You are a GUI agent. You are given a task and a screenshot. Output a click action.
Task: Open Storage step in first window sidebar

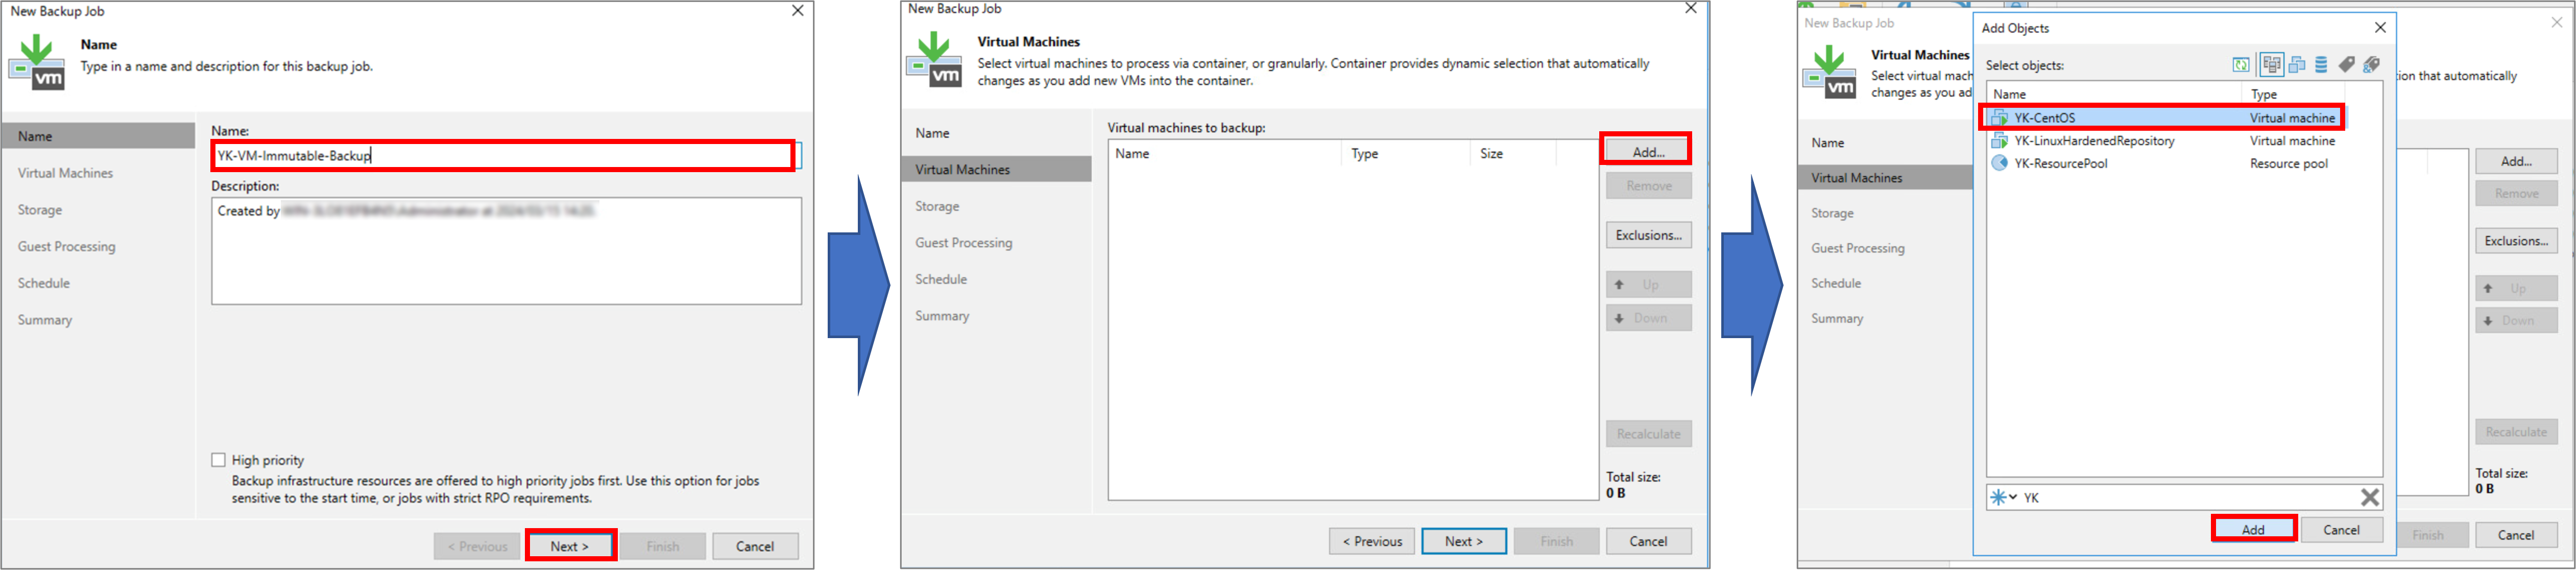pyautogui.click(x=40, y=210)
